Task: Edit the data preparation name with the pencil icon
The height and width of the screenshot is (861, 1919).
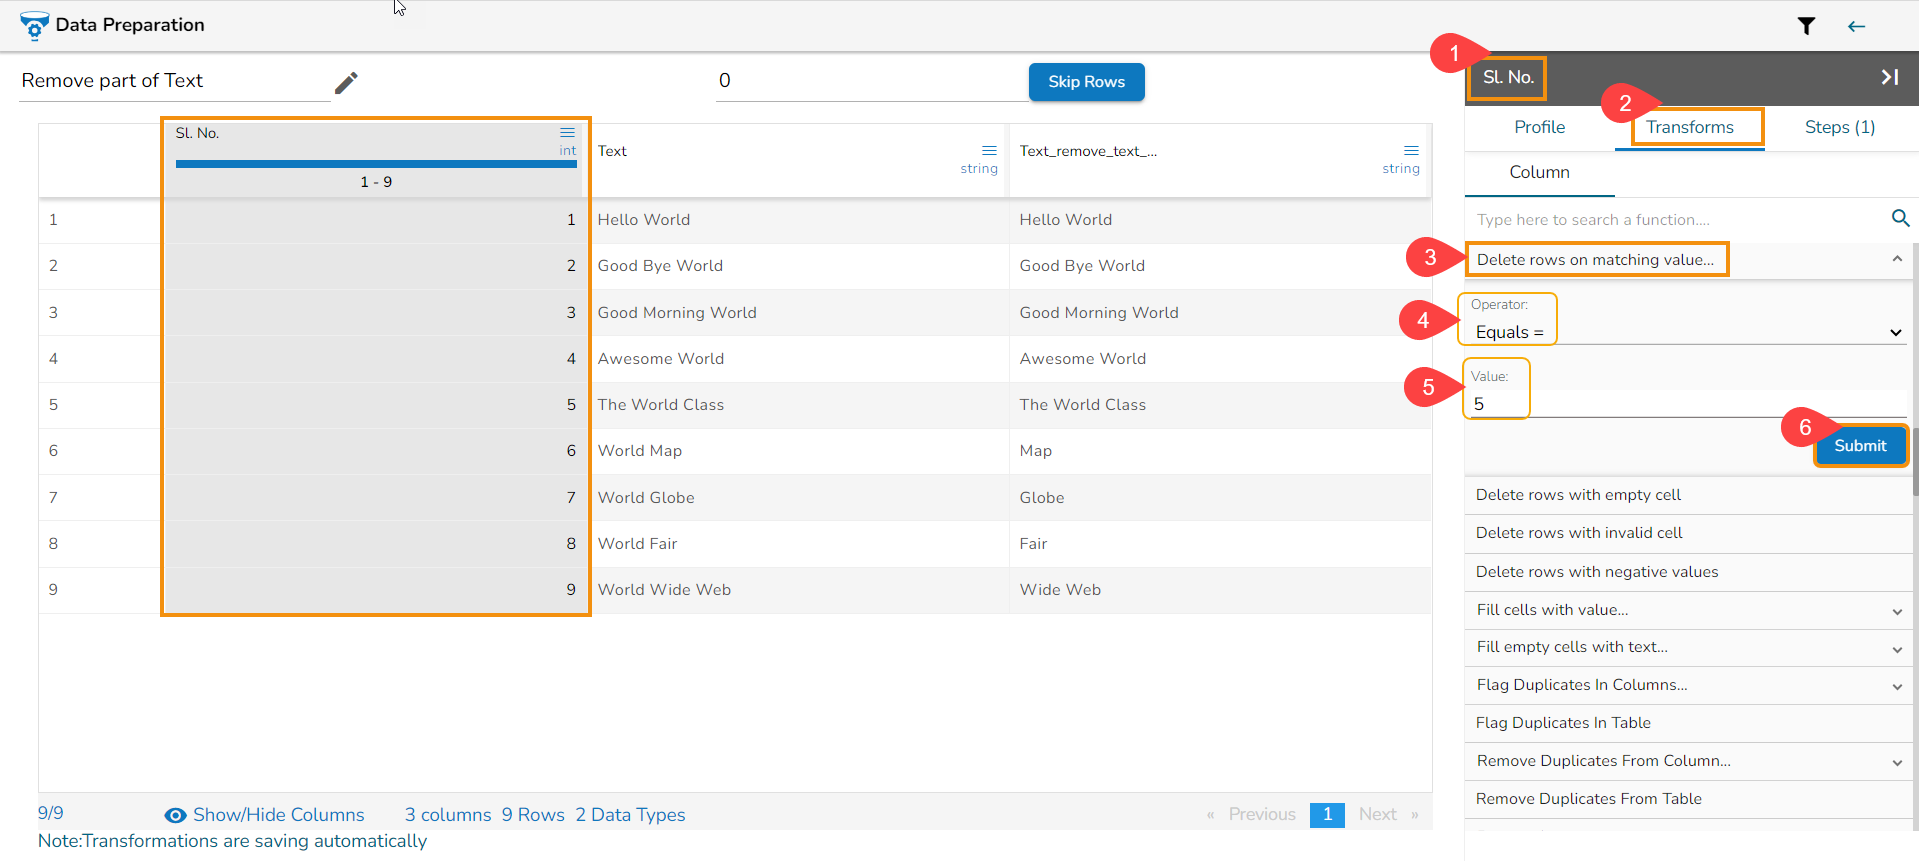Action: 346,82
